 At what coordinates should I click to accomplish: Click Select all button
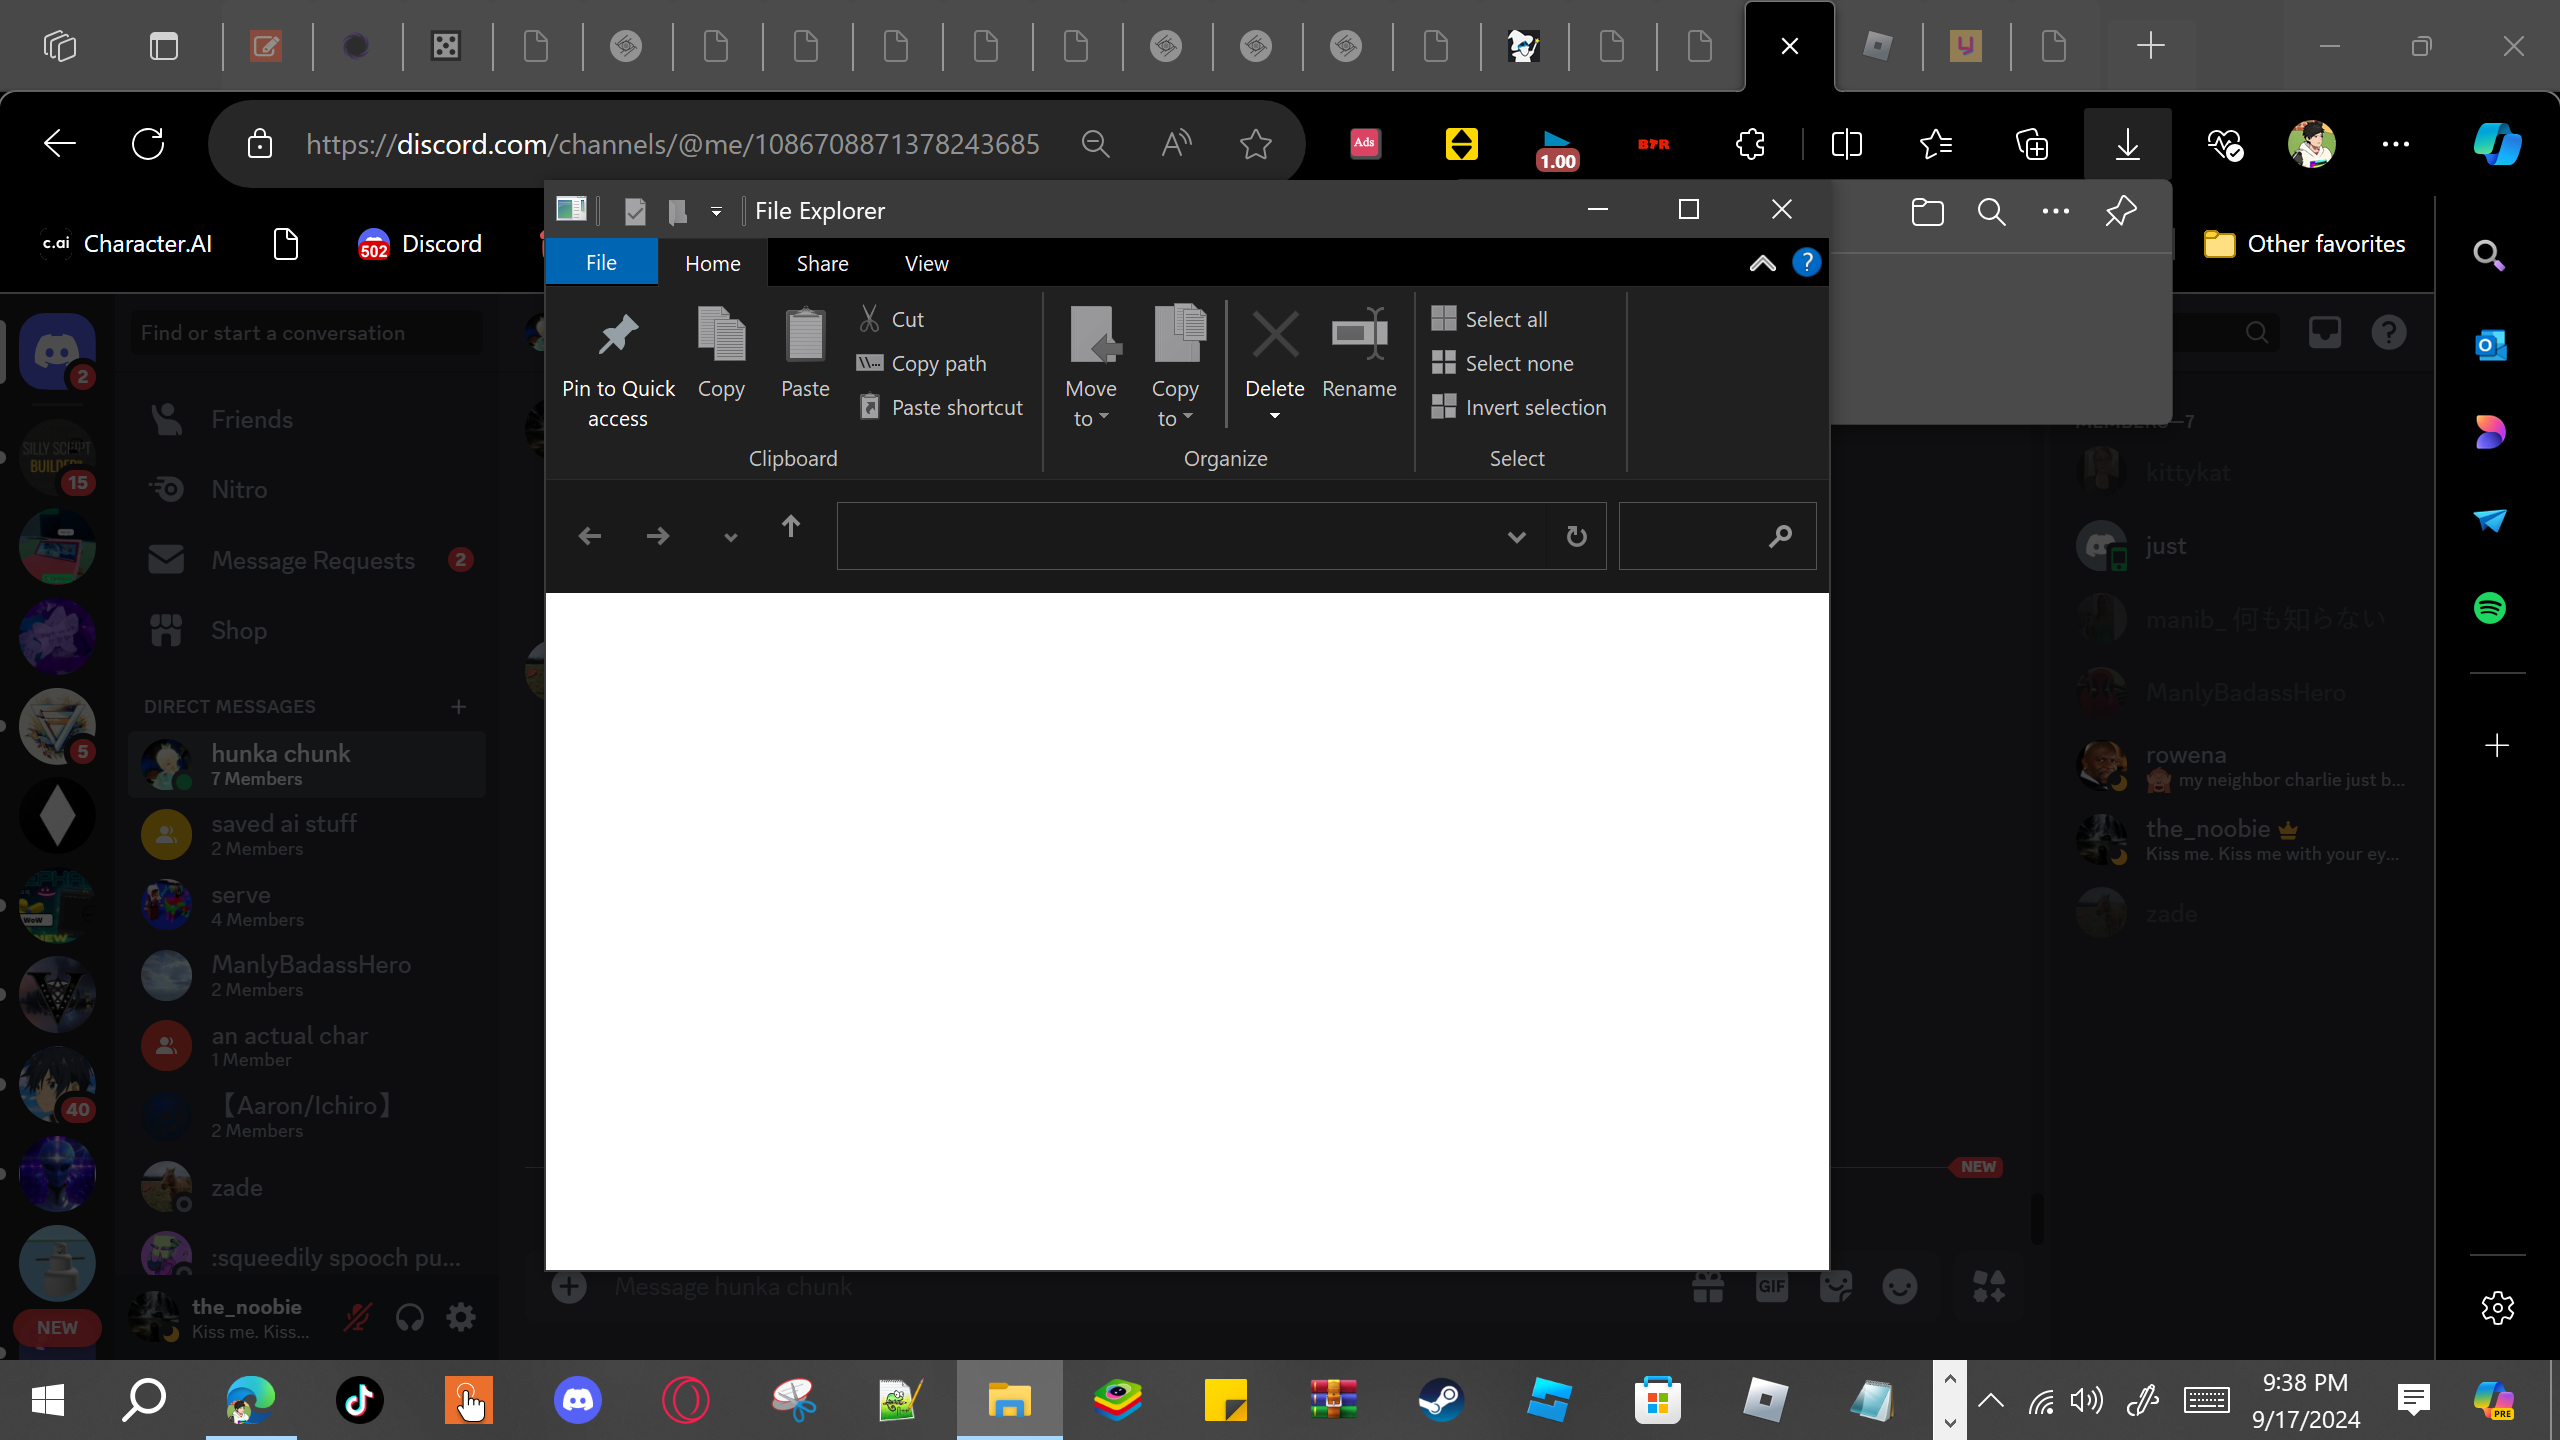tap(1505, 320)
